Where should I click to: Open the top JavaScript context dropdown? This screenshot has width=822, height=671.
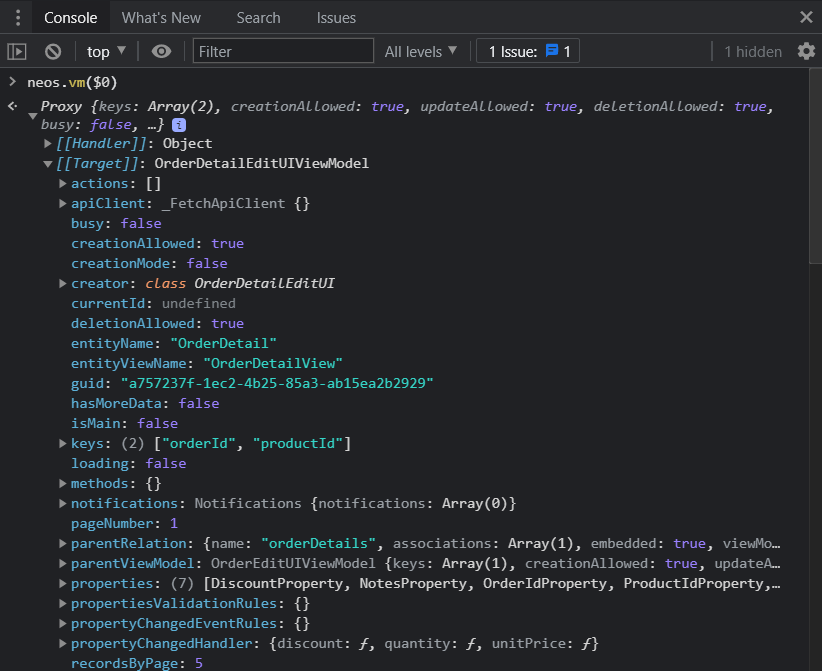click(x=106, y=51)
